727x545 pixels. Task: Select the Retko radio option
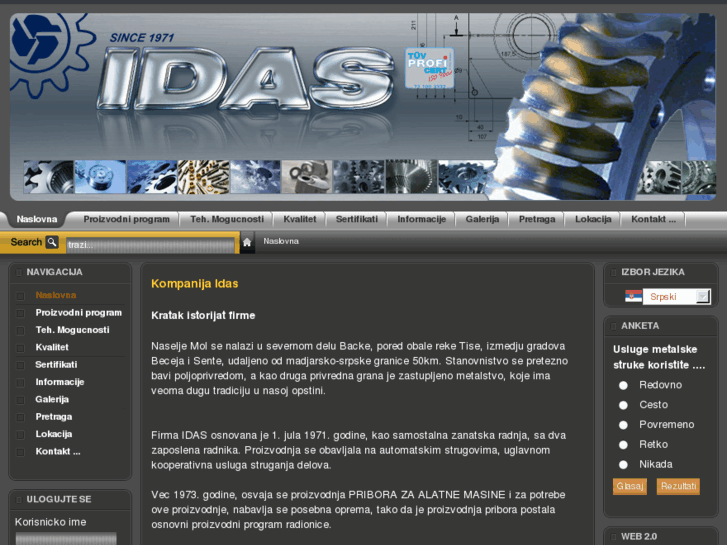623,445
